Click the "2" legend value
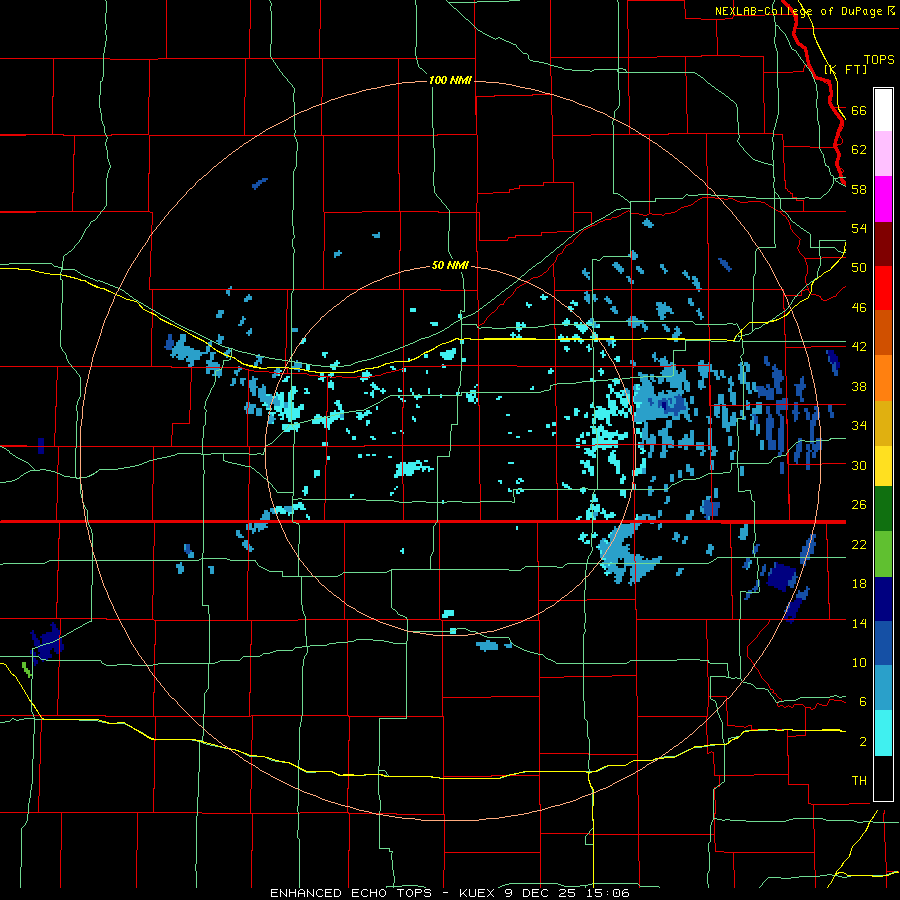This screenshot has height=900, width=900. click(x=863, y=742)
